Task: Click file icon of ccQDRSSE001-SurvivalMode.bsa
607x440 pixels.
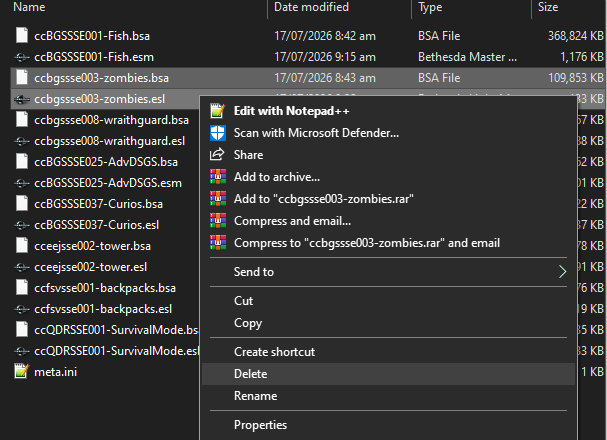Action: (x=22, y=330)
